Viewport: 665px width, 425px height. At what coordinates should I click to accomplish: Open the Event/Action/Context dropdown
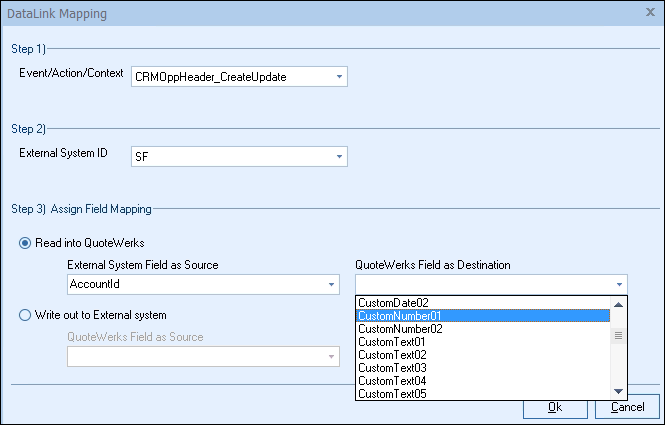[x=339, y=76]
